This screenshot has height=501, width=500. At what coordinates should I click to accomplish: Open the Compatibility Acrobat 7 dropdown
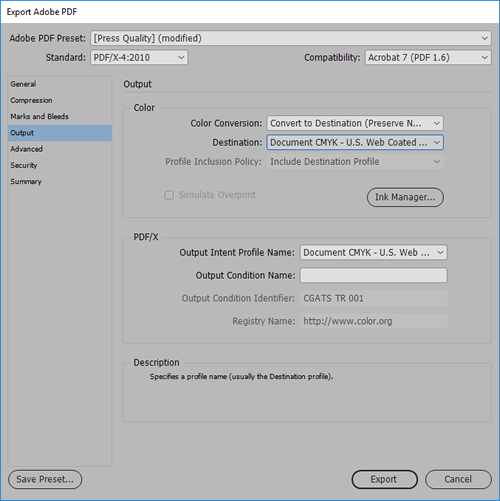(428, 57)
